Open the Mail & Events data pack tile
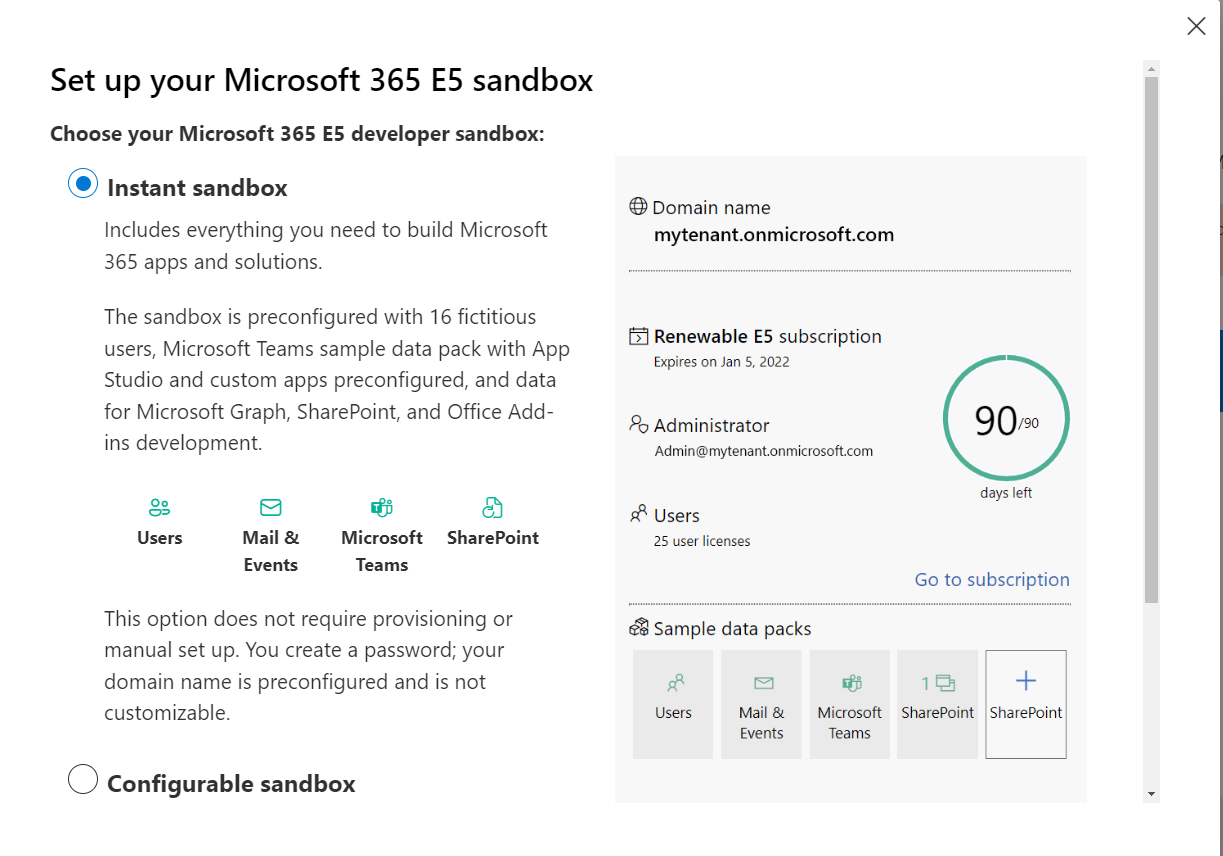1223x856 pixels. pyautogui.click(x=761, y=704)
